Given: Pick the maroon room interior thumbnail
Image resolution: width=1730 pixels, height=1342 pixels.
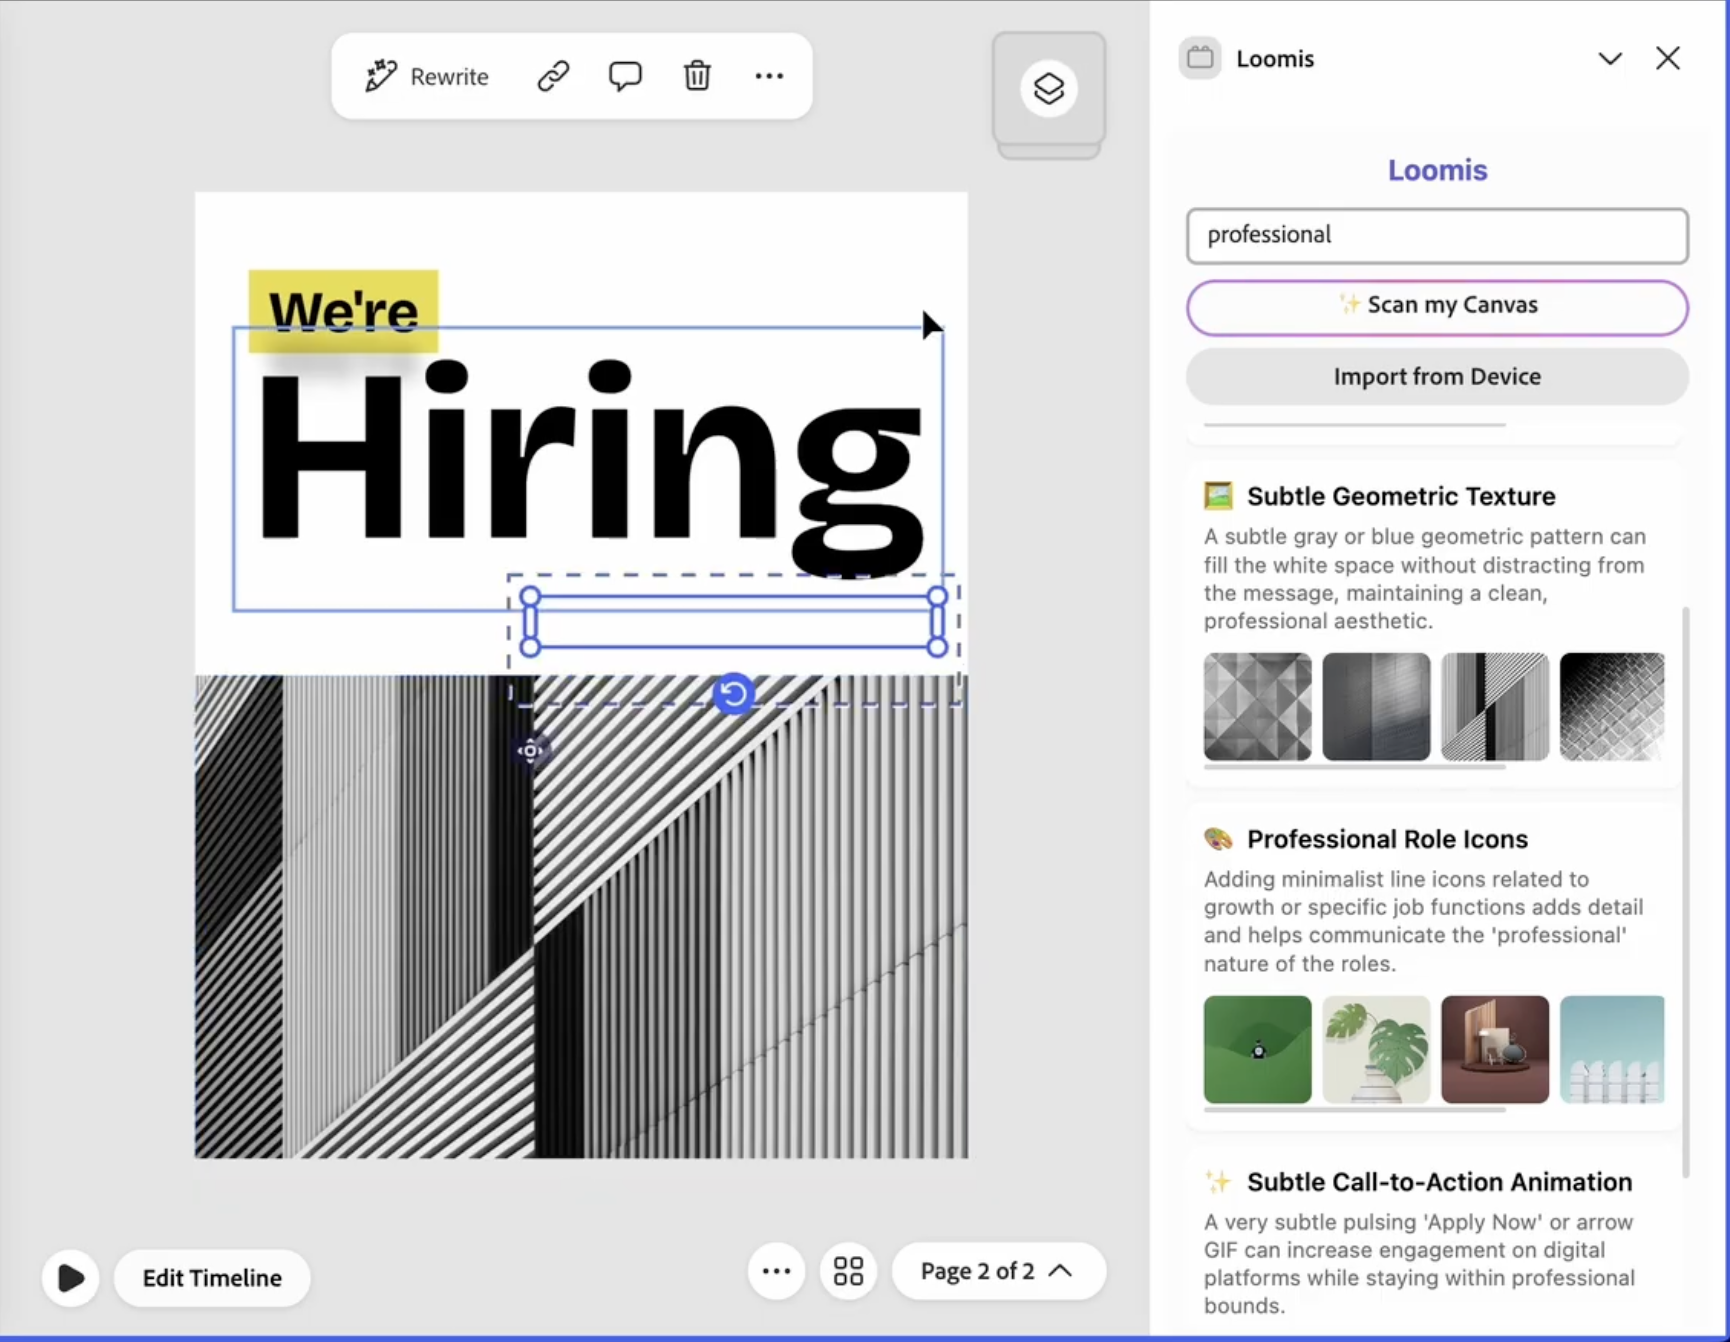Looking at the screenshot, I should (x=1495, y=1049).
